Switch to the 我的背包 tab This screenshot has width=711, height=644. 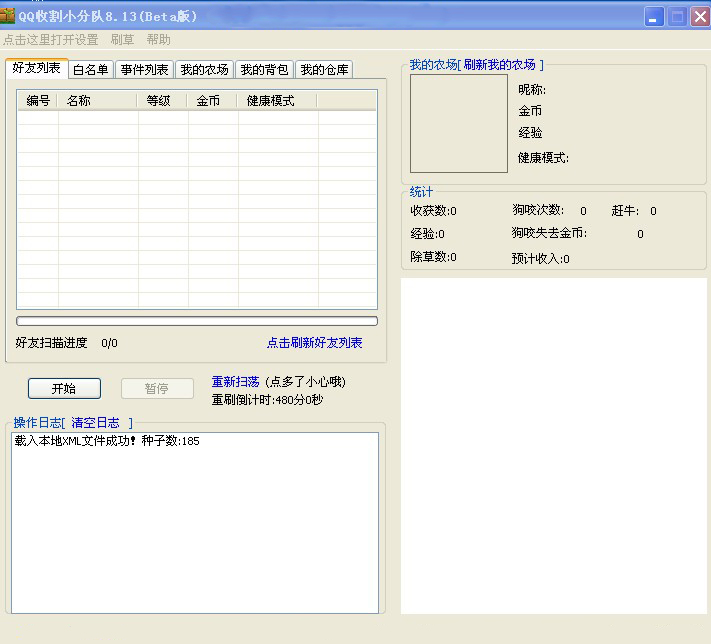[x=264, y=70]
